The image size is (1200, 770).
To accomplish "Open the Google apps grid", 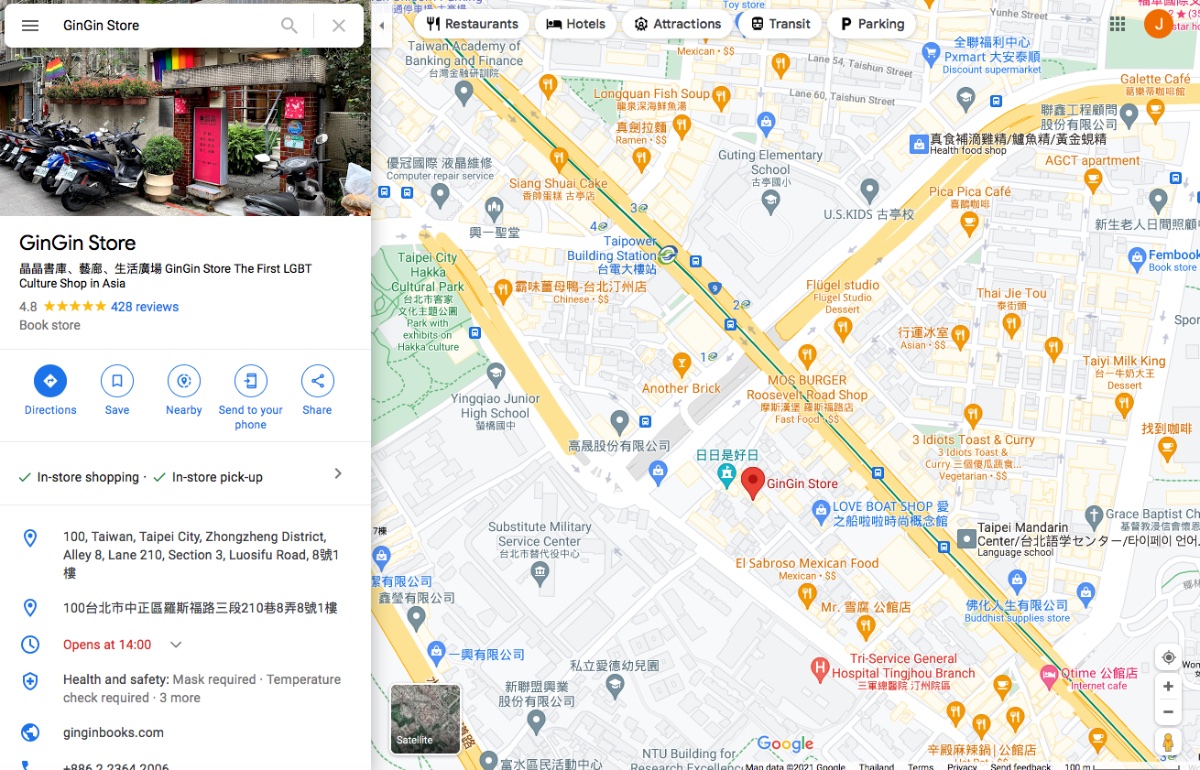I will (1118, 24).
